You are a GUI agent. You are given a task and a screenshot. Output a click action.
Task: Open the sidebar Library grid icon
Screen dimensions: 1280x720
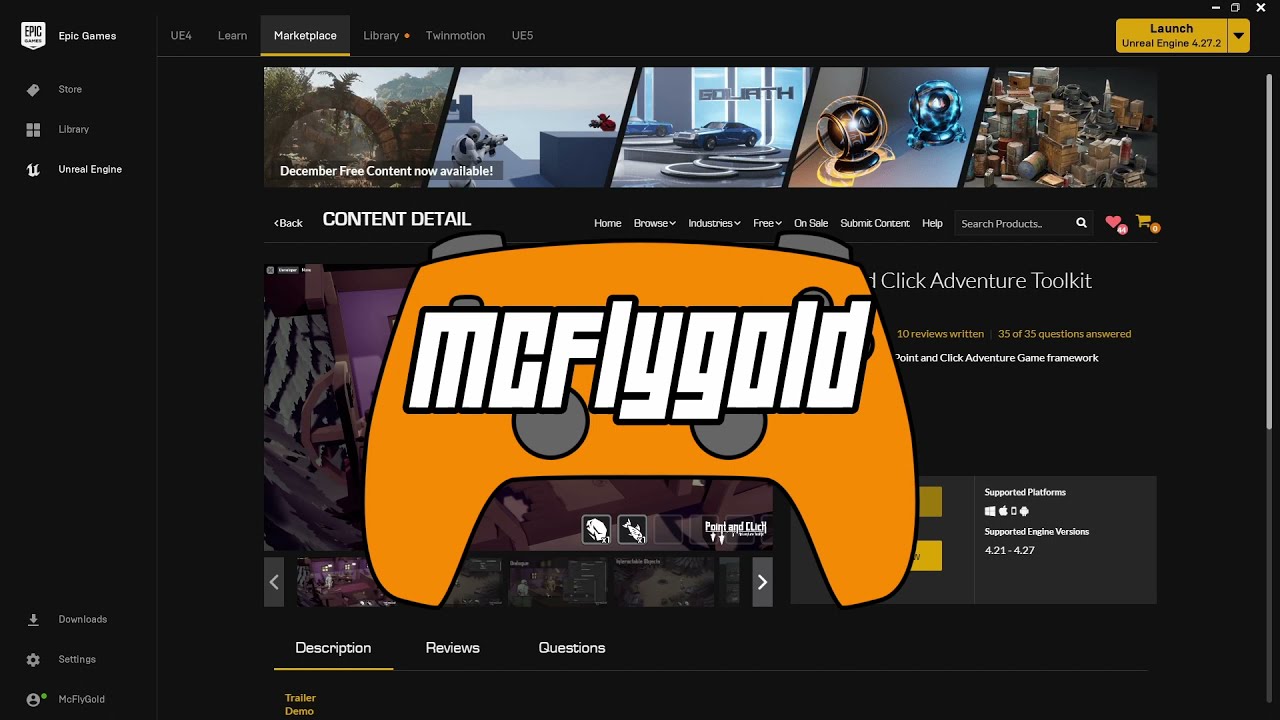pos(33,130)
